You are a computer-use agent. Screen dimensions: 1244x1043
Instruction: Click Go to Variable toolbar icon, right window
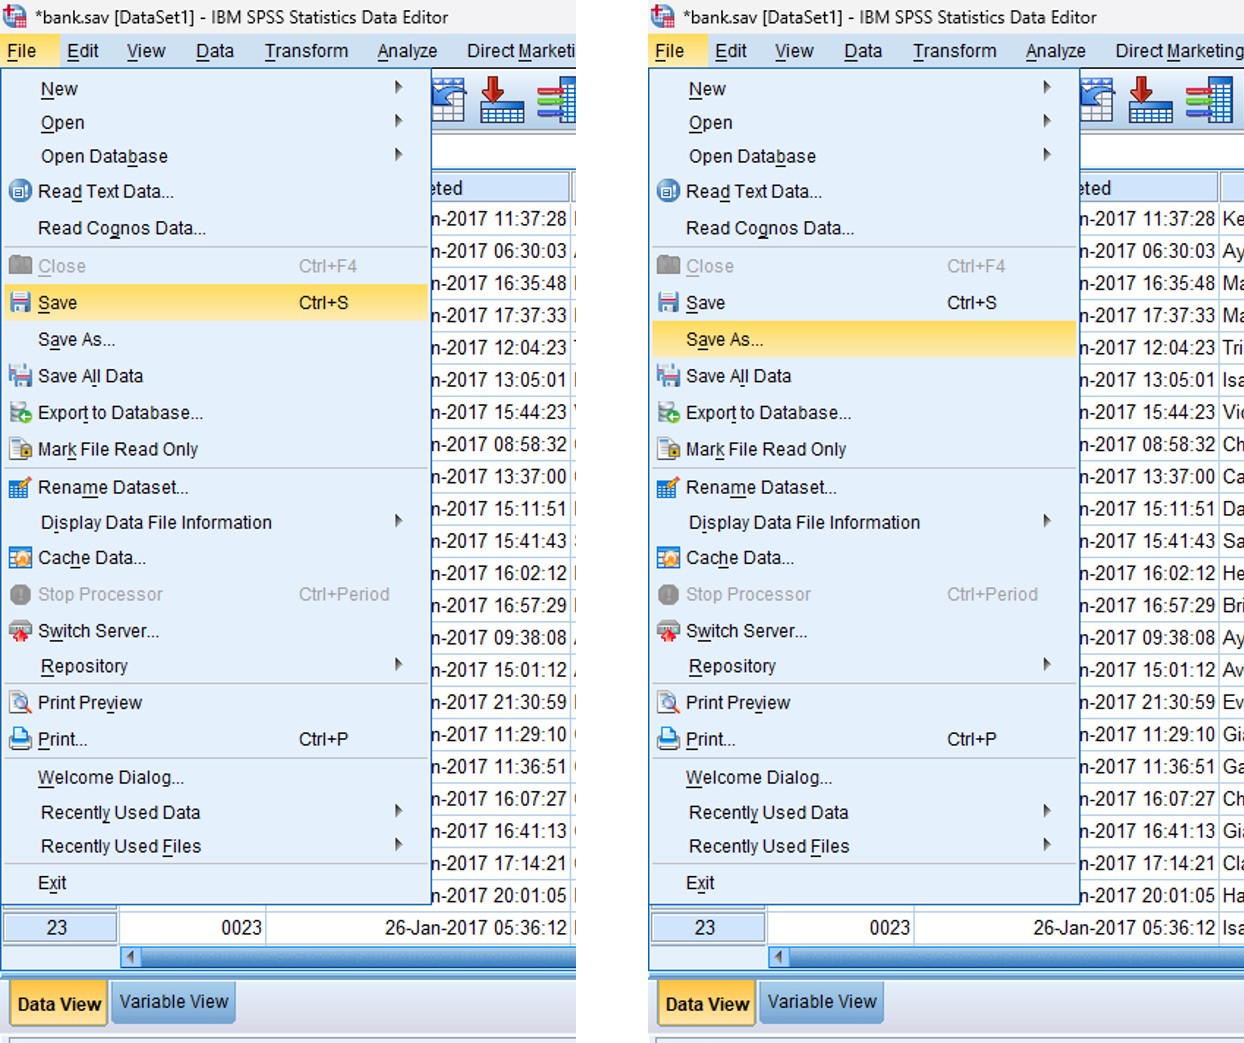tap(1208, 101)
